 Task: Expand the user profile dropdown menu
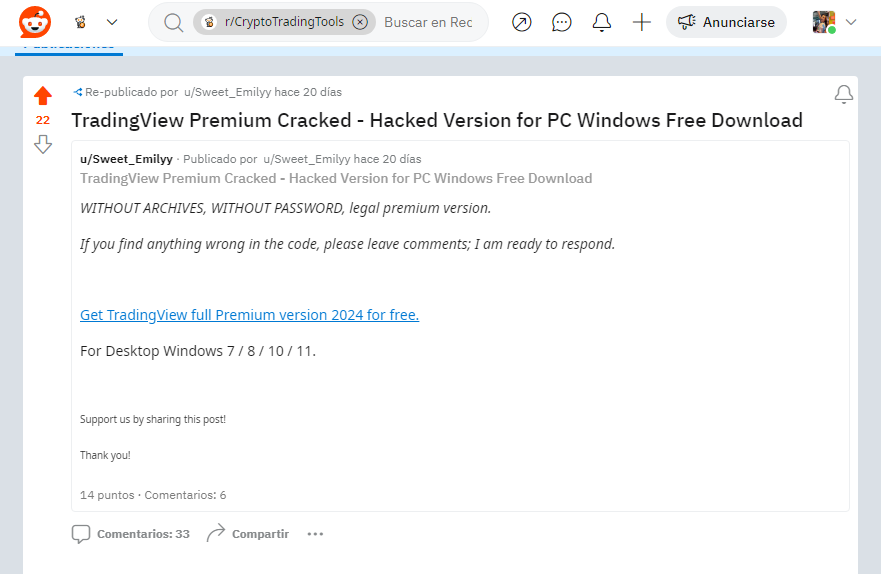(x=851, y=22)
